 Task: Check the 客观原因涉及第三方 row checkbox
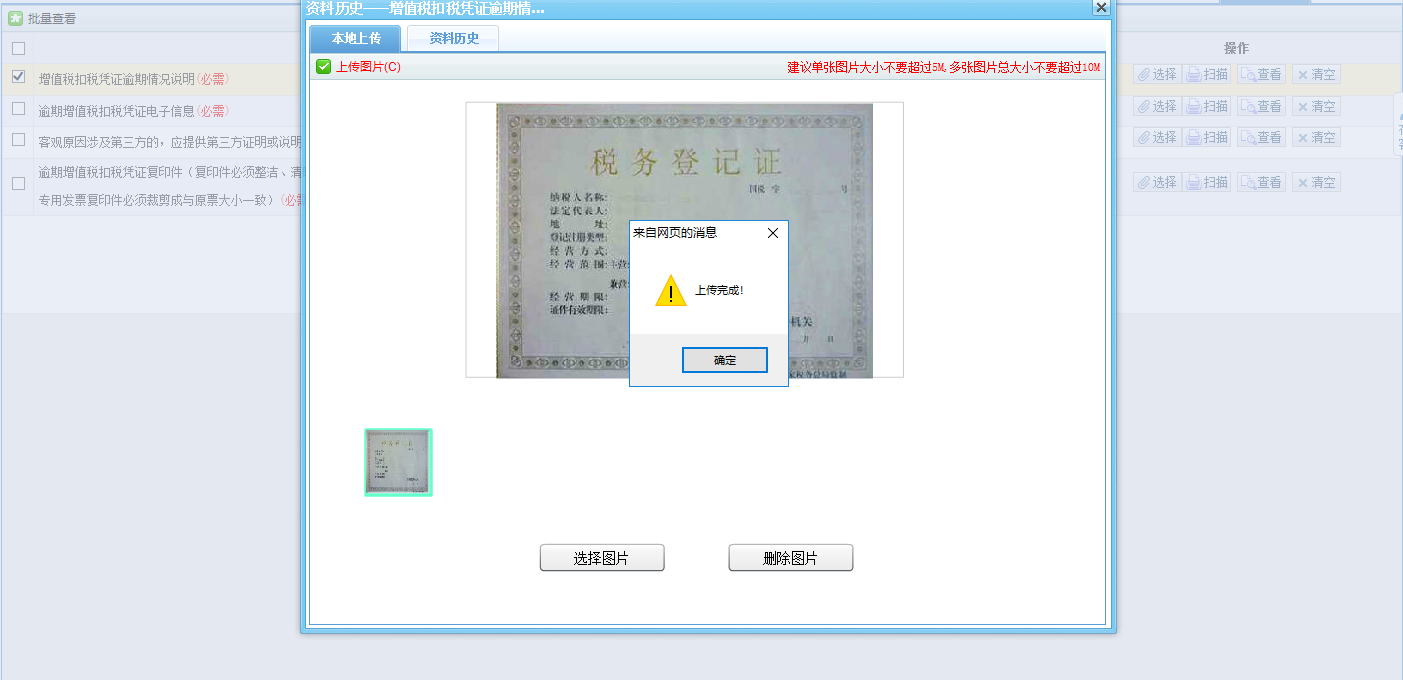pyautogui.click(x=17, y=140)
